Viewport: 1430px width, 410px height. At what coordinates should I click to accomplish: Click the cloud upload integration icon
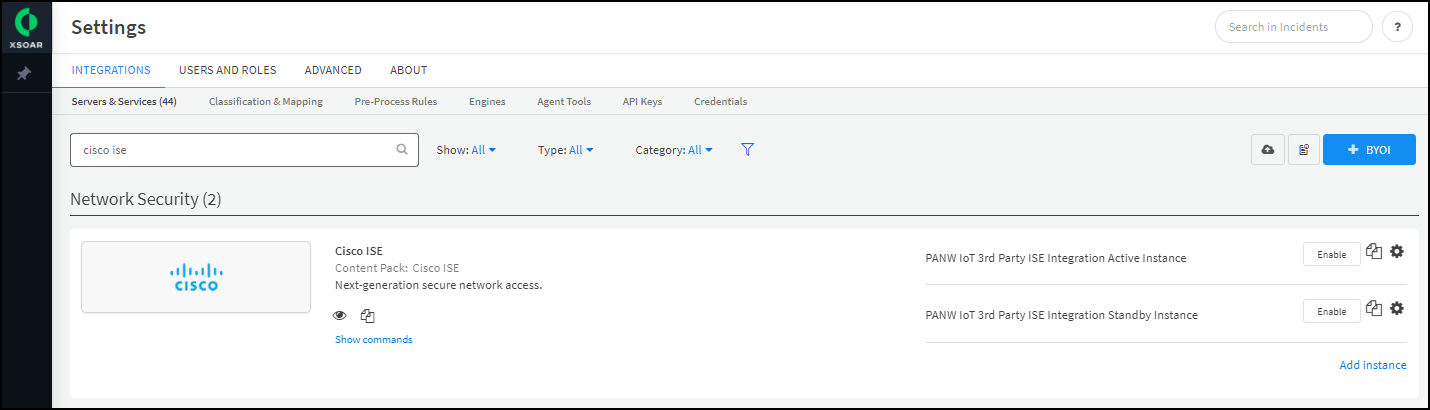point(1268,150)
